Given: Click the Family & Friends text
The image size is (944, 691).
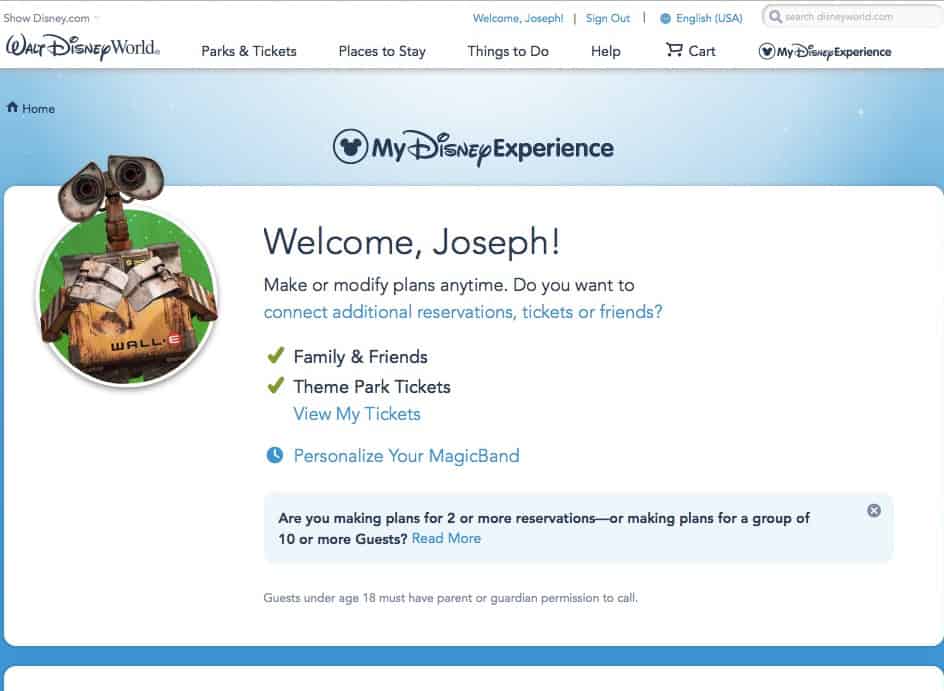Looking at the screenshot, I should (361, 356).
